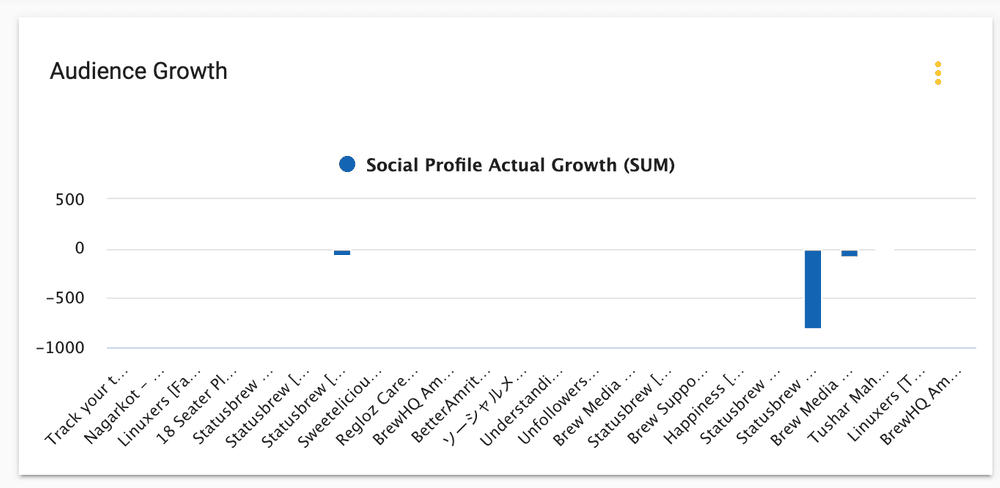The width and height of the screenshot is (1000, 488).
Task: Click the "Regloz Care..." label
Action: tap(376, 408)
